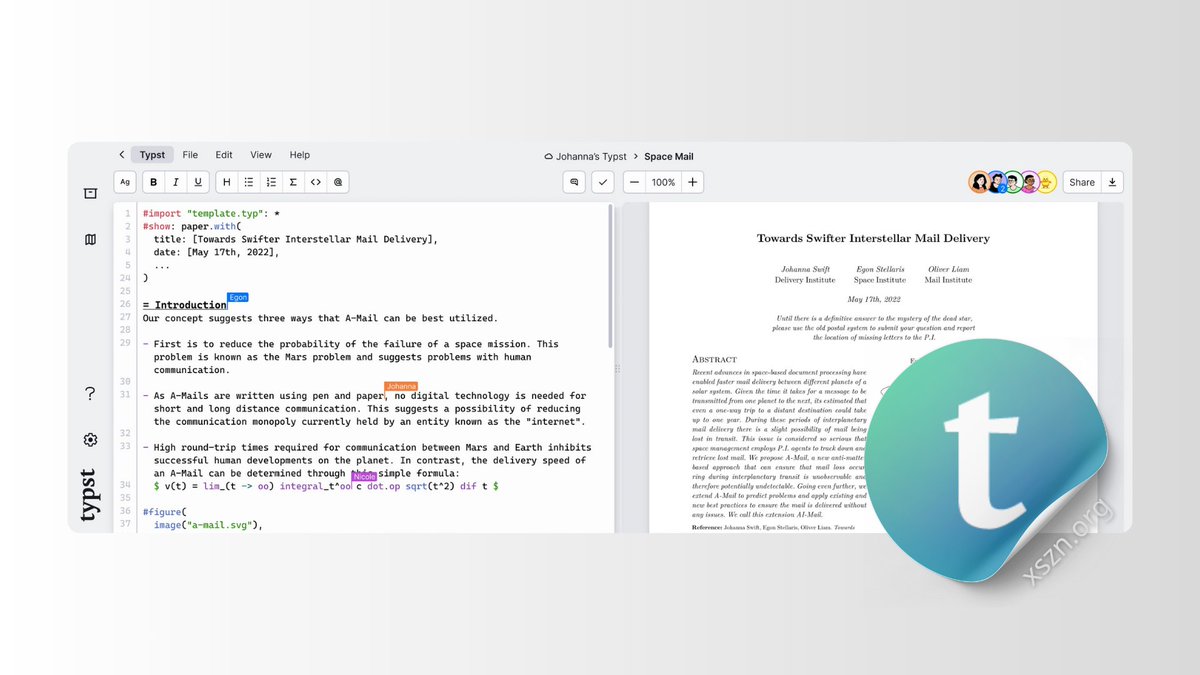The image size is (1200, 675).
Task: Open Johanna's Typst in breadcrumb
Action: click(585, 156)
